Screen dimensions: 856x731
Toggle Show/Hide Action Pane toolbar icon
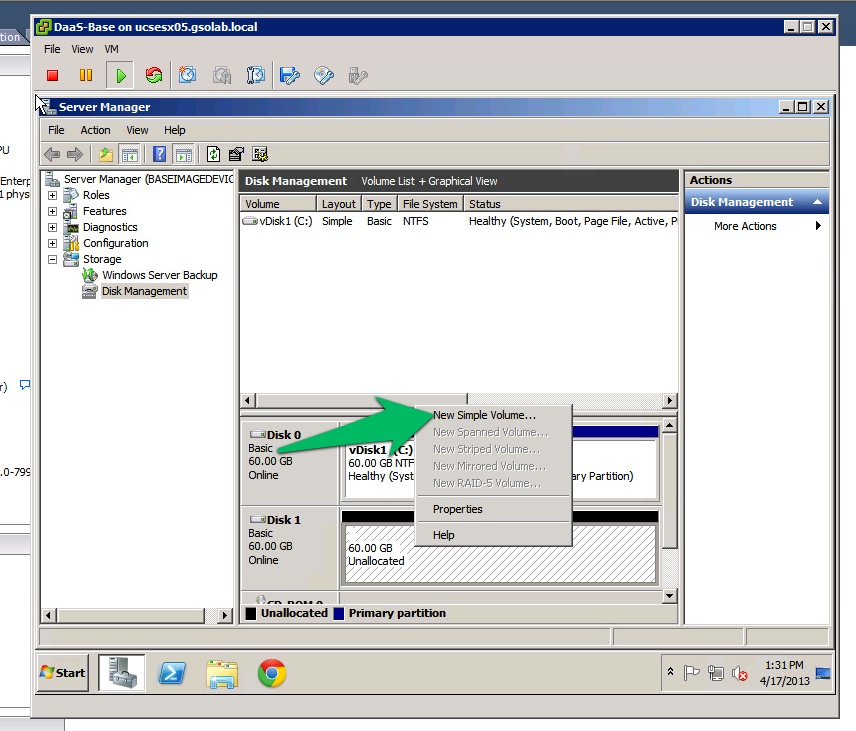[183, 154]
